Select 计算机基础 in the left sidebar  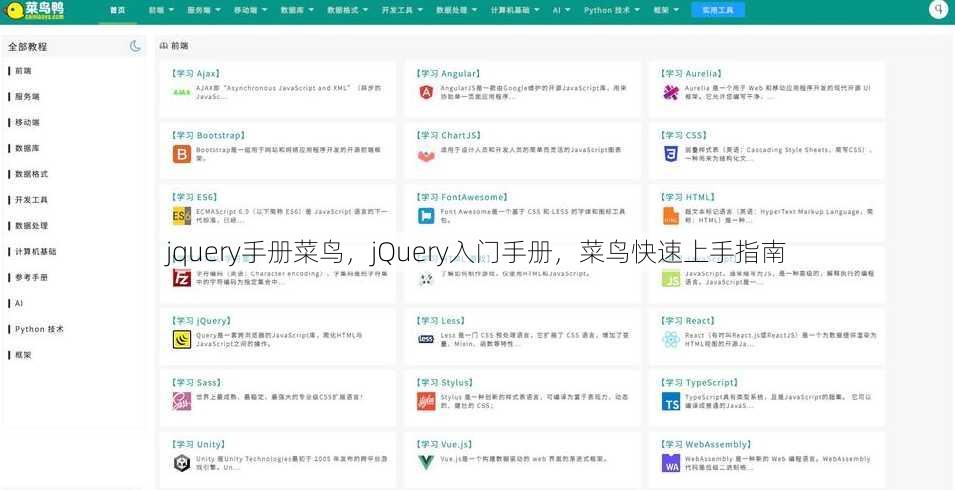point(35,251)
